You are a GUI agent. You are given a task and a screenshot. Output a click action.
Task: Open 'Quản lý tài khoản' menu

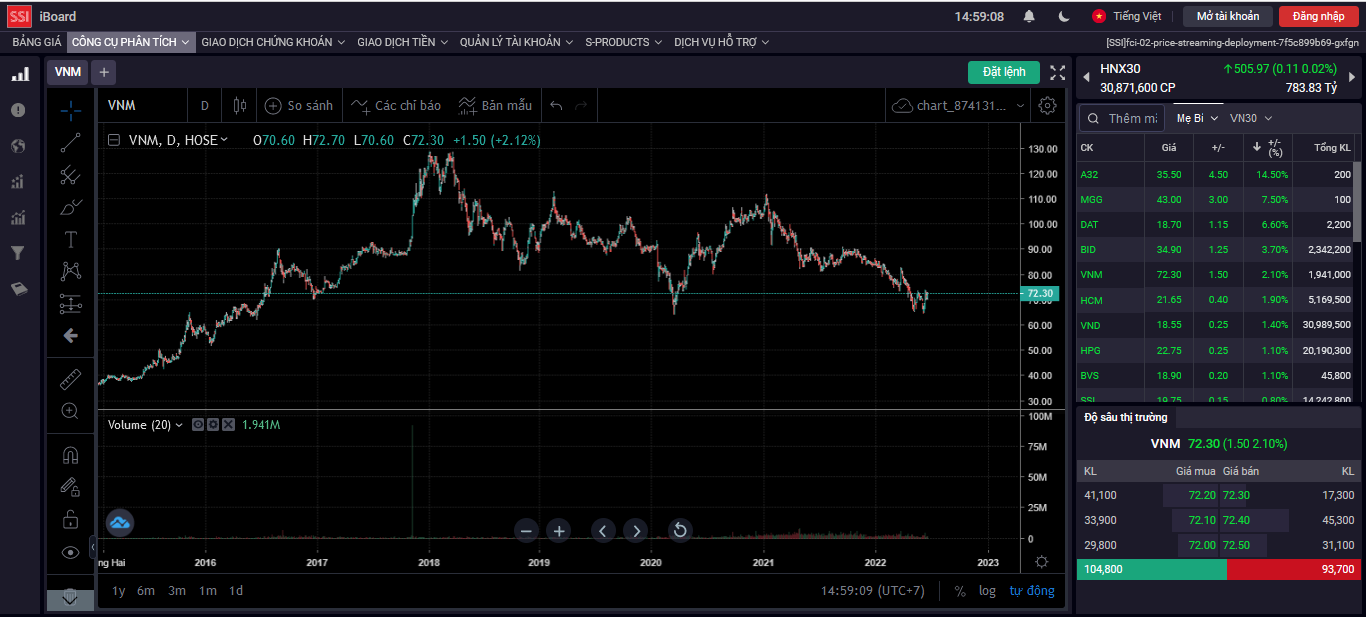pos(516,42)
